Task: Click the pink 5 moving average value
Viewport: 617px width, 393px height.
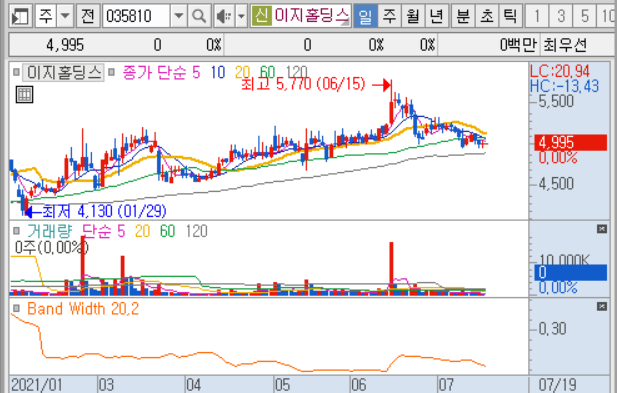Action: [x=196, y=72]
